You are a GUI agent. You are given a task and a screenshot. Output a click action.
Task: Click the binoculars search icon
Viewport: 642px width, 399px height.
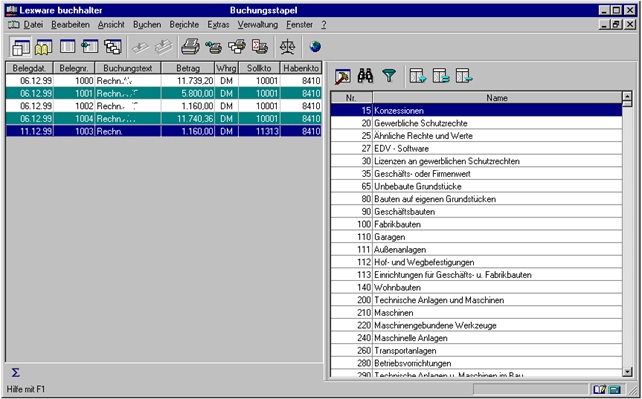pyautogui.click(x=365, y=76)
